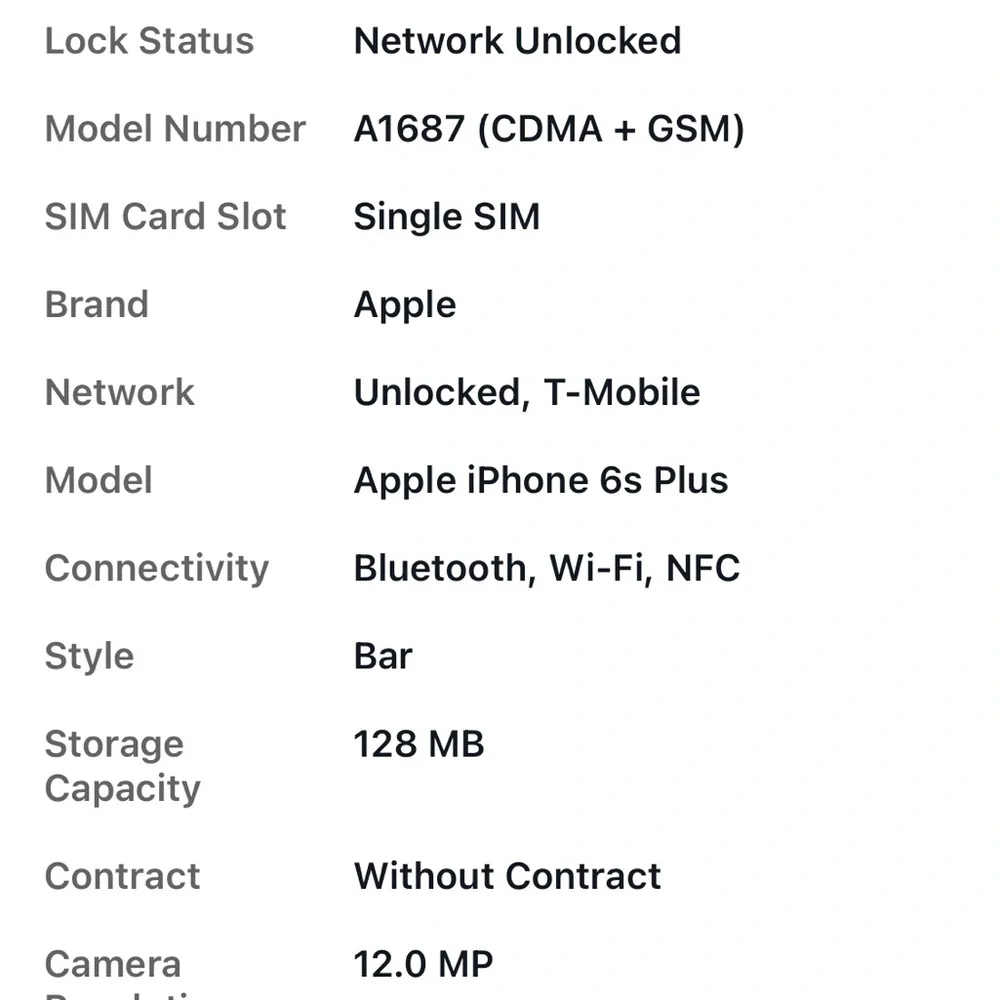Tap the Without Contract value
The width and height of the screenshot is (1000, 1000).
click(x=507, y=876)
